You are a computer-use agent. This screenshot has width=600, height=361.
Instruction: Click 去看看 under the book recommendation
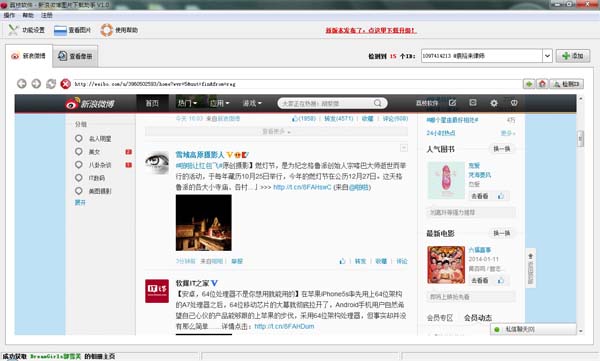click(479, 196)
